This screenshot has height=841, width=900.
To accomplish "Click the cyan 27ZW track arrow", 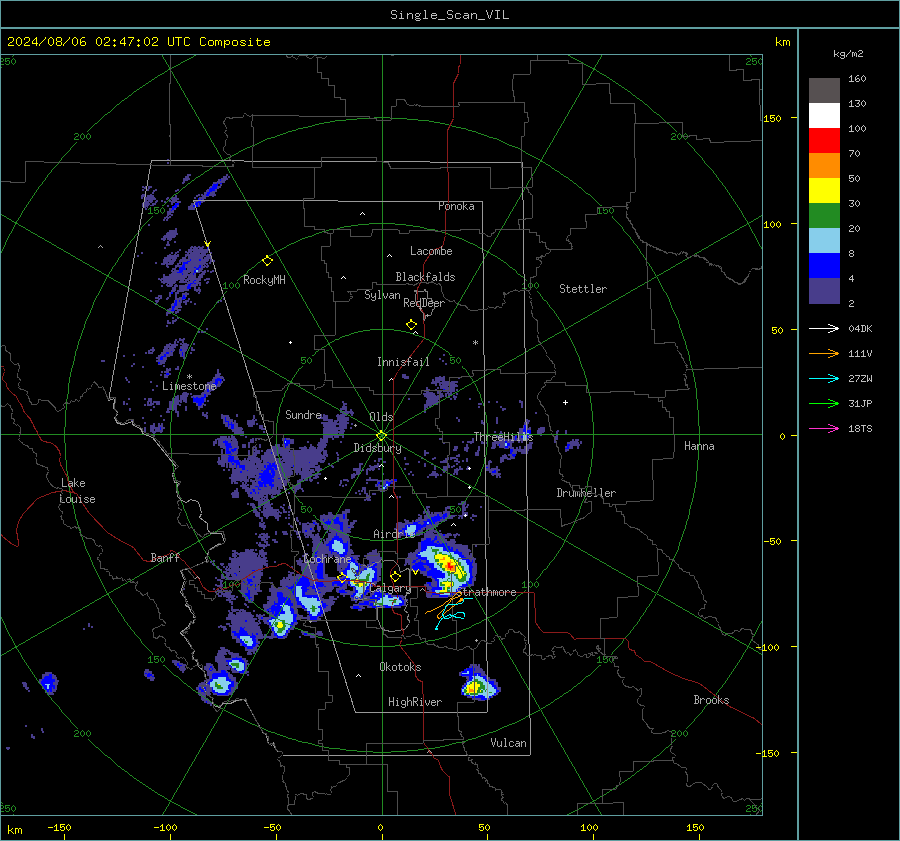I will point(824,378).
